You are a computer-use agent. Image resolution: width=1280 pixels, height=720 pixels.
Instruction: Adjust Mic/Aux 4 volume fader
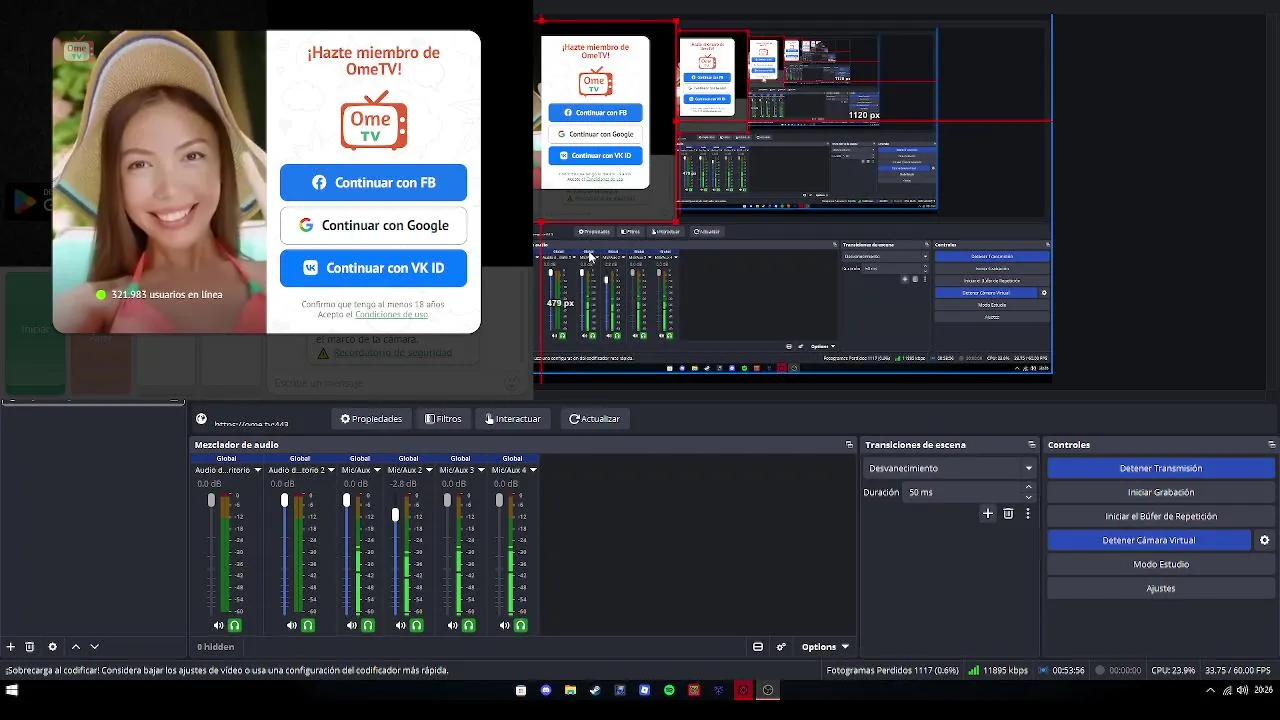499,500
